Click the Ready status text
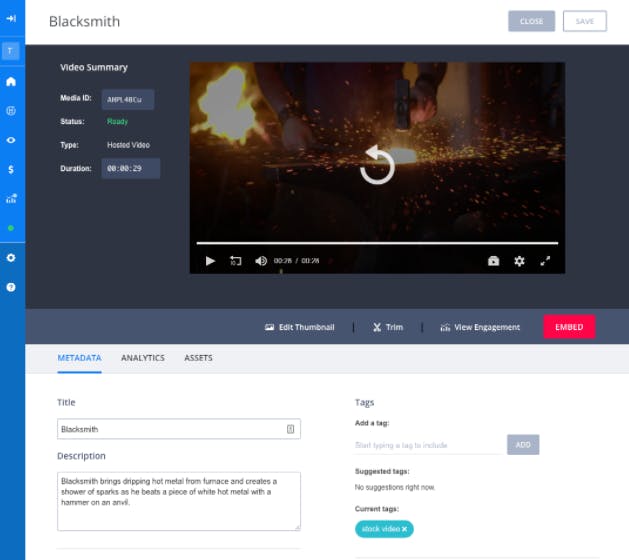This screenshot has width=629, height=560. click(118, 122)
